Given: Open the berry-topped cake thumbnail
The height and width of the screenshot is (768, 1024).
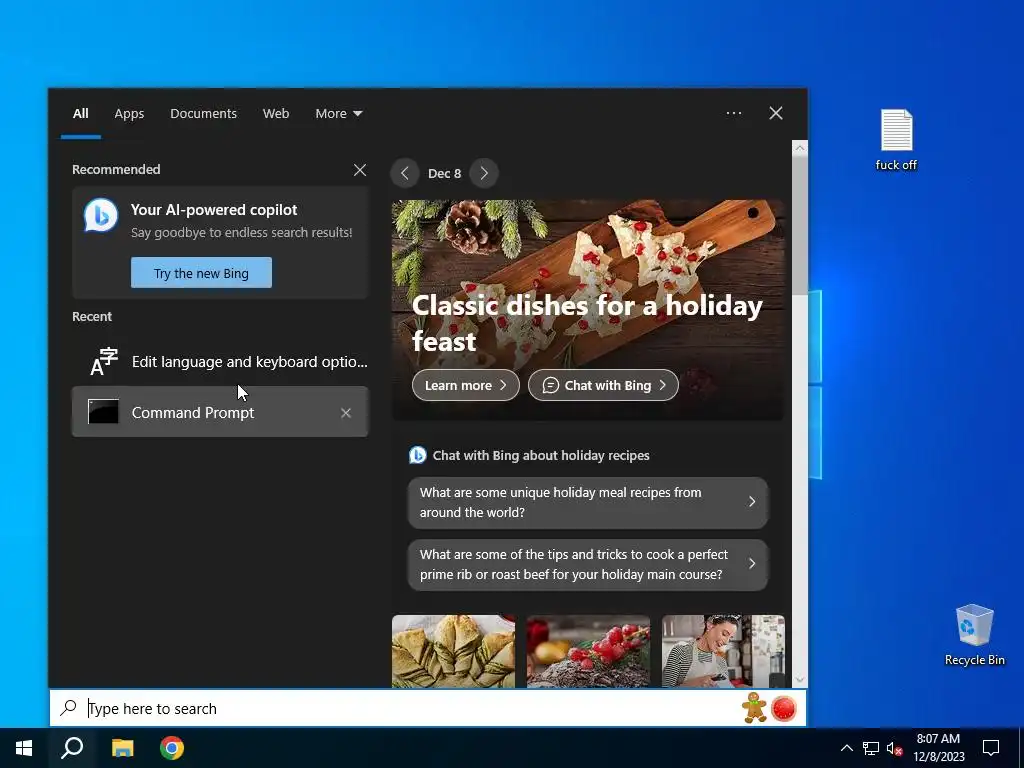Looking at the screenshot, I should pyautogui.click(x=588, y=651).
